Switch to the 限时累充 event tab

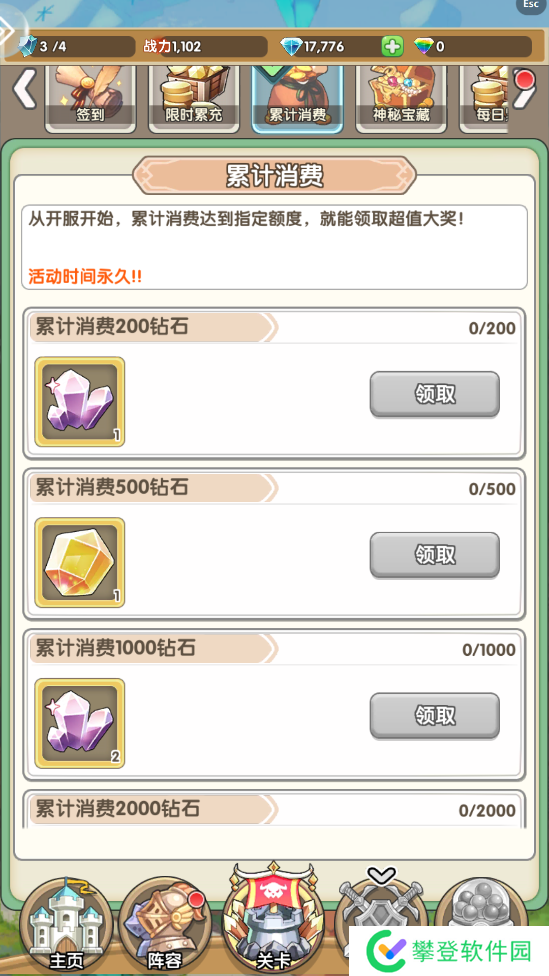point(194,98)
